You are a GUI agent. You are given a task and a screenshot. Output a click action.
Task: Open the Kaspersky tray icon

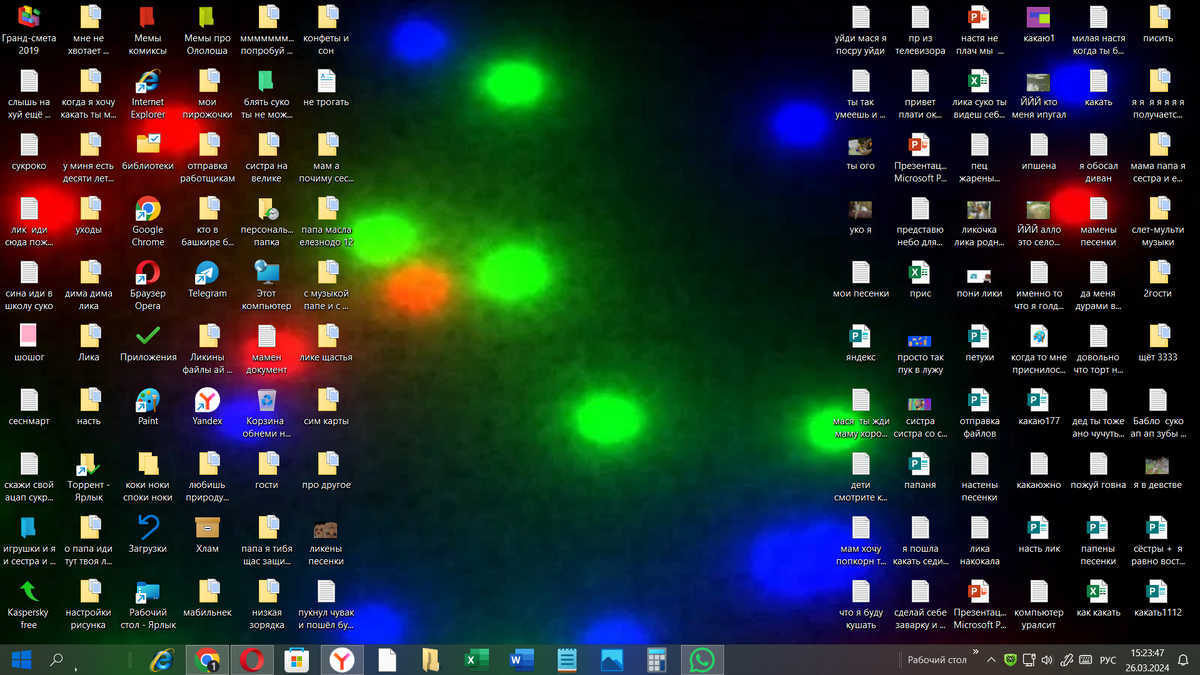point(1010,660)
